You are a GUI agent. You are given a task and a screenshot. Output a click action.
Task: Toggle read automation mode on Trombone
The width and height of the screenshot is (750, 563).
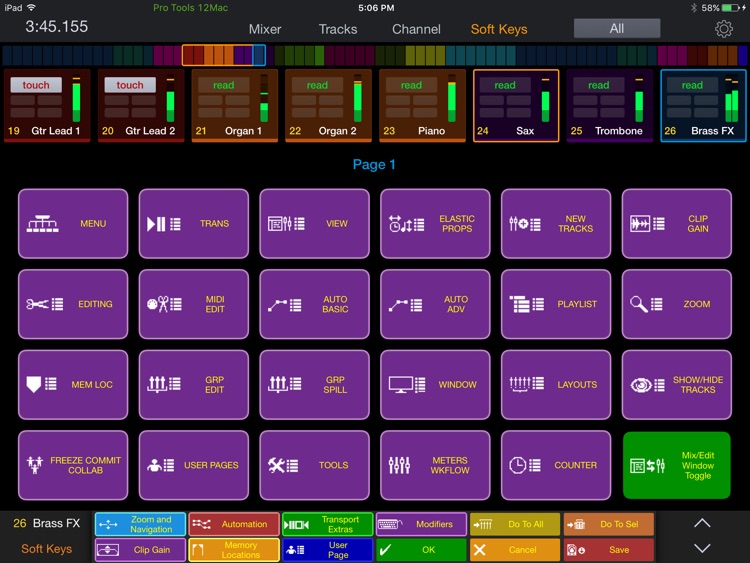(598, 85)
